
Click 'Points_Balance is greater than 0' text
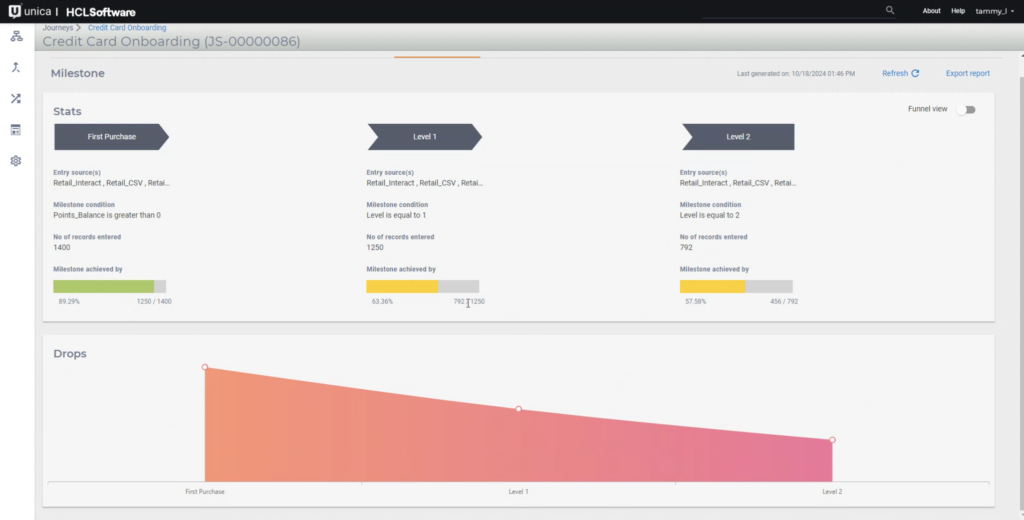point(107,215)
